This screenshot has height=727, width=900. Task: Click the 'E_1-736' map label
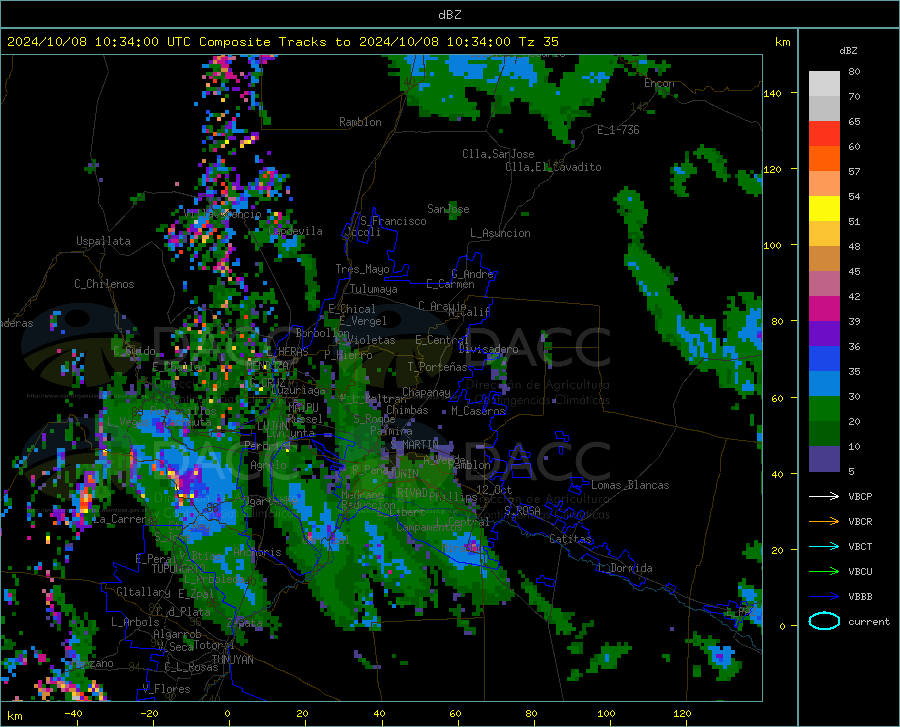(618, 130)
